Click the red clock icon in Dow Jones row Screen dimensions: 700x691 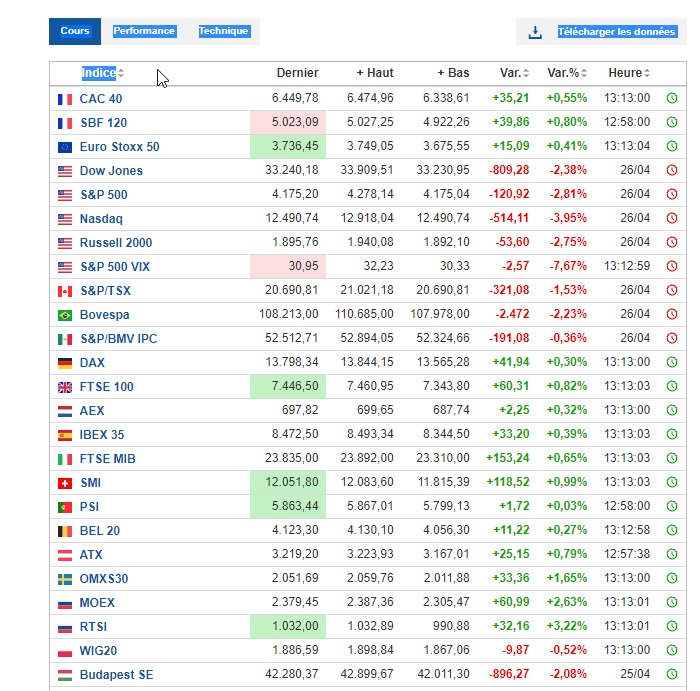672,170
